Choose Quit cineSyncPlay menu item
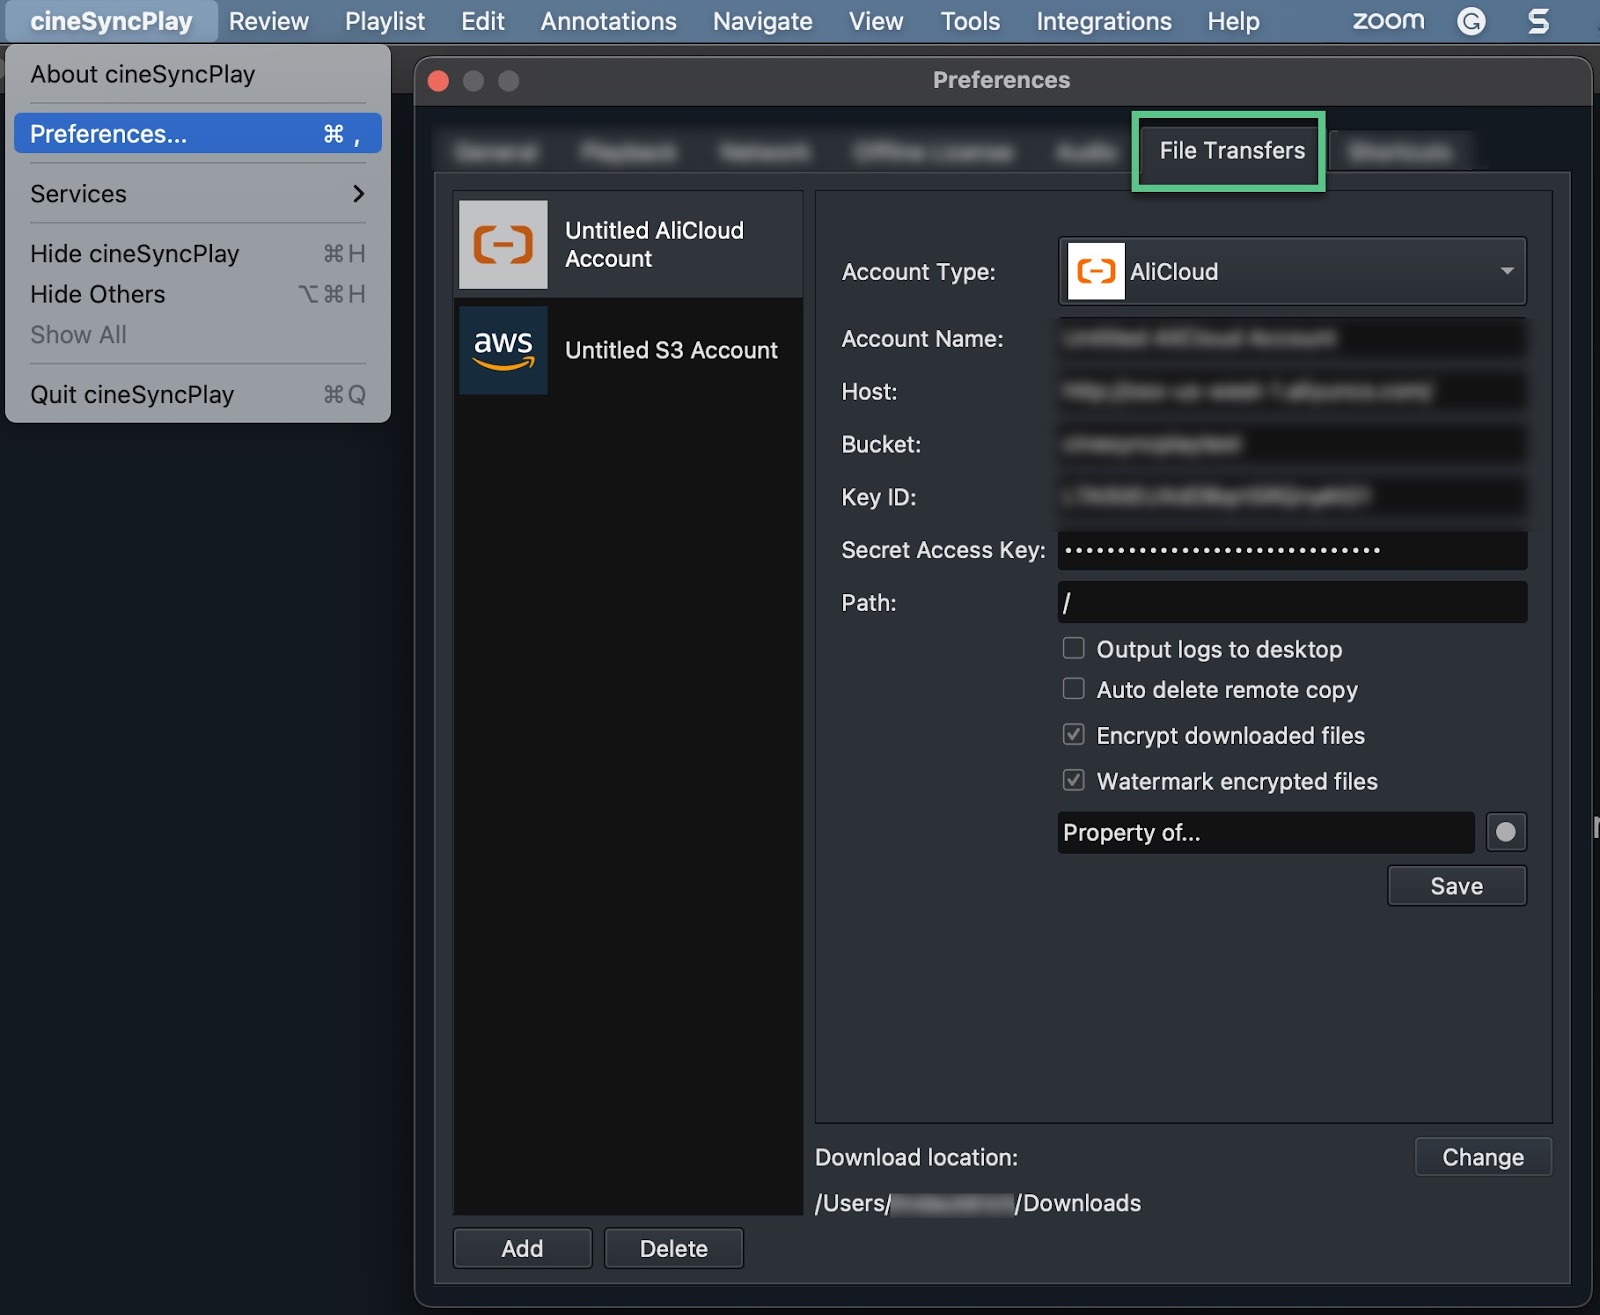Viewport: 1600px width, 1315px height. point(198,395)
